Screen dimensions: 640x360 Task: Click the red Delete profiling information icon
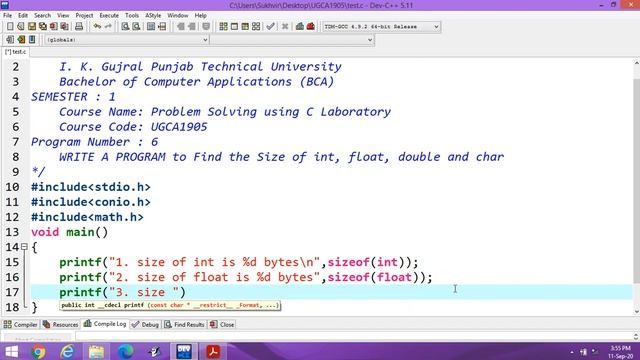311,27
